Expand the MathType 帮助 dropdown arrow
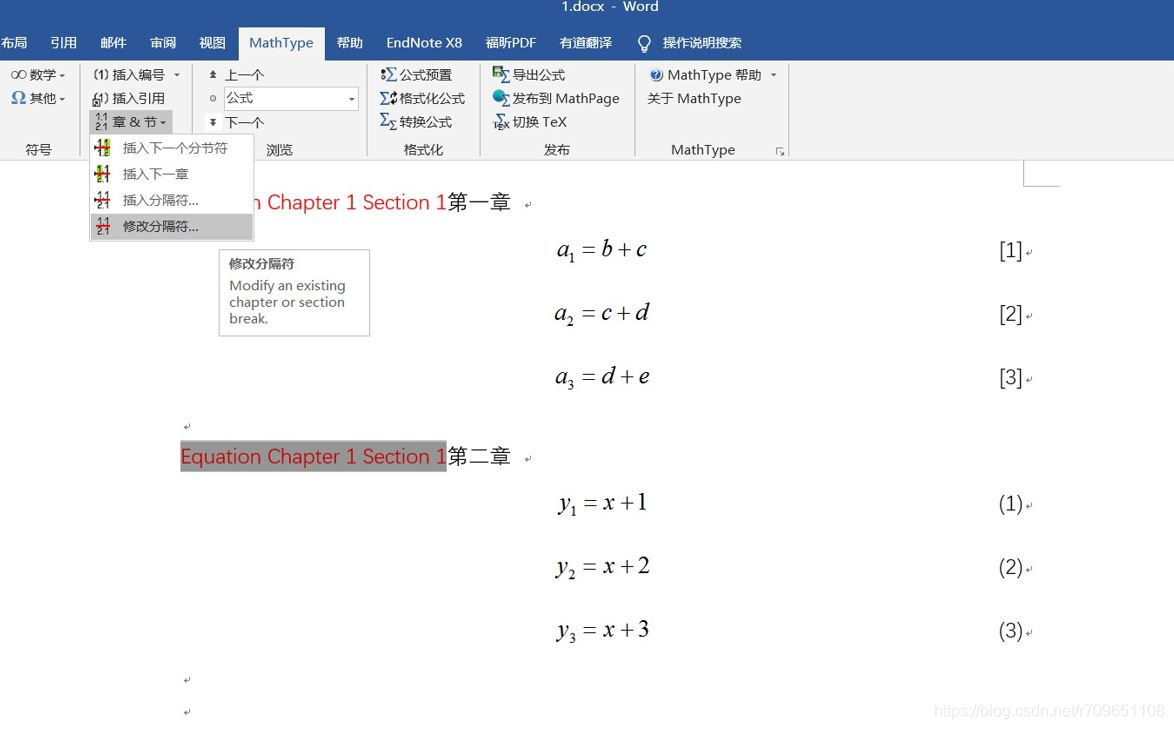1174x729 pixels. point(773,75)
